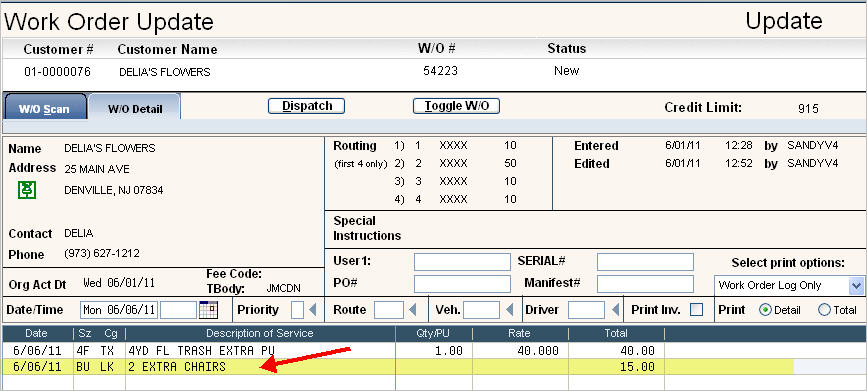
Task: Switch to the W/O Scan tab
Action: pos(45,108)
